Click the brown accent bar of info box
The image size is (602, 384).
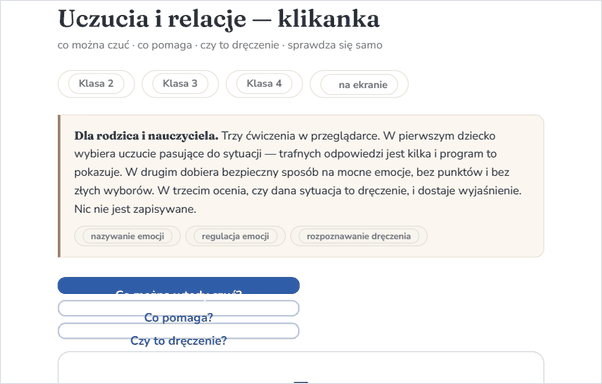pyautogui.click(x=59, y=186)
